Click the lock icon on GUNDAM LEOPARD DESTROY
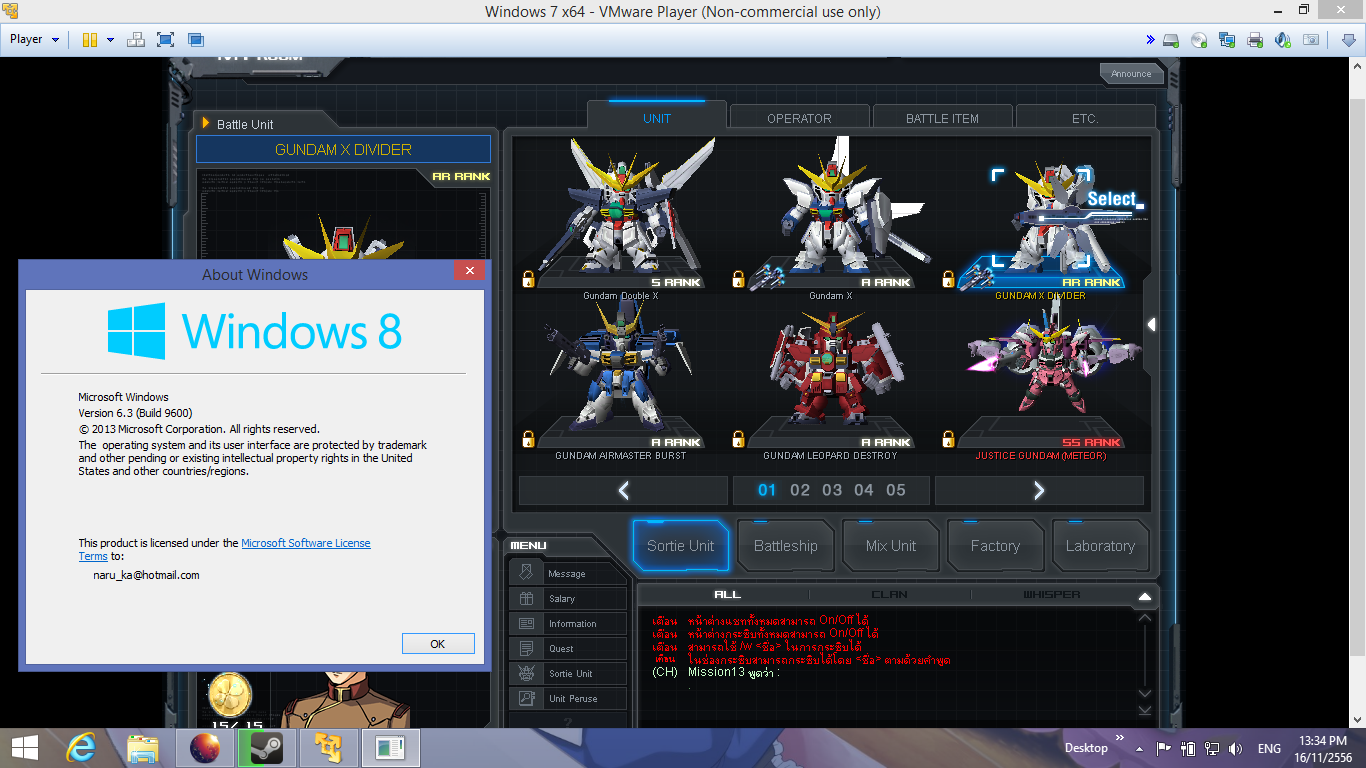 [738, 439]
